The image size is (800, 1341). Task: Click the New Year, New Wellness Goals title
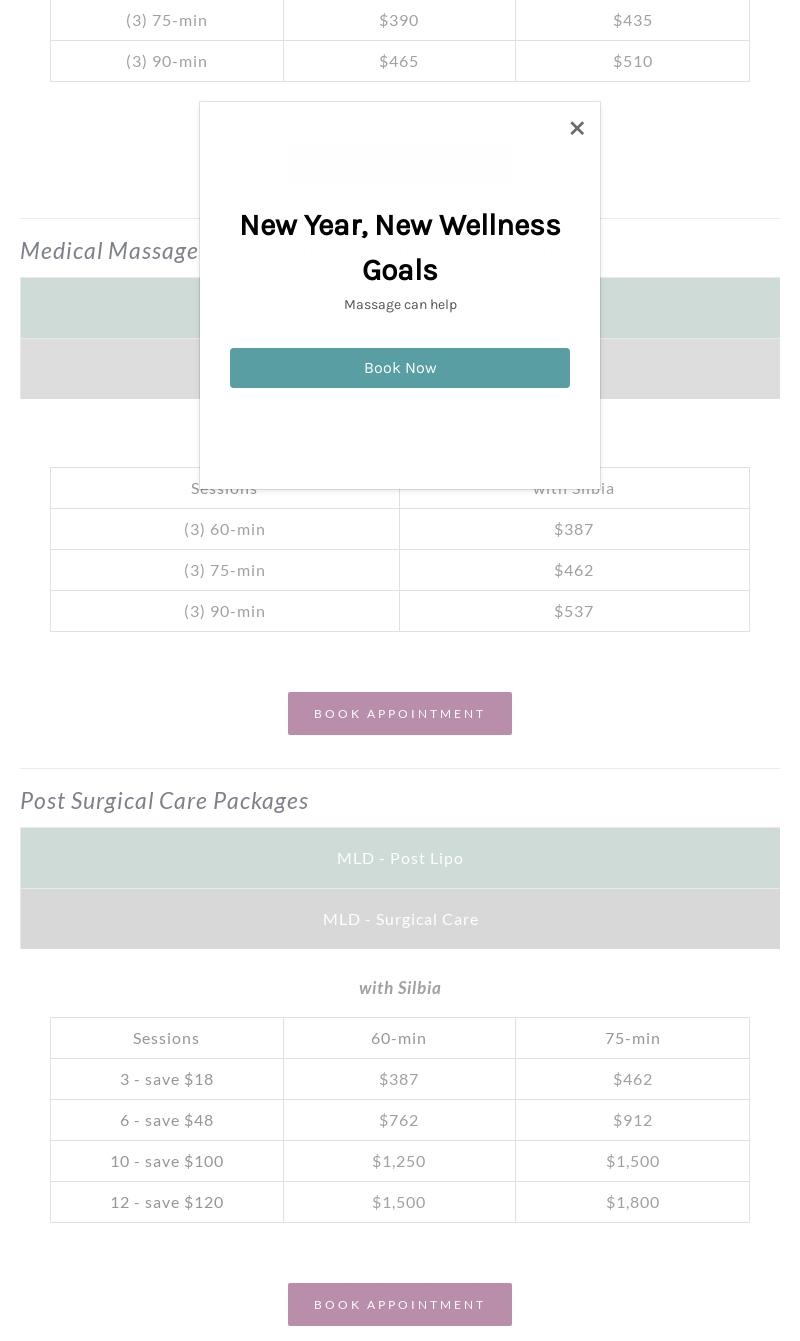pos(400,247)
